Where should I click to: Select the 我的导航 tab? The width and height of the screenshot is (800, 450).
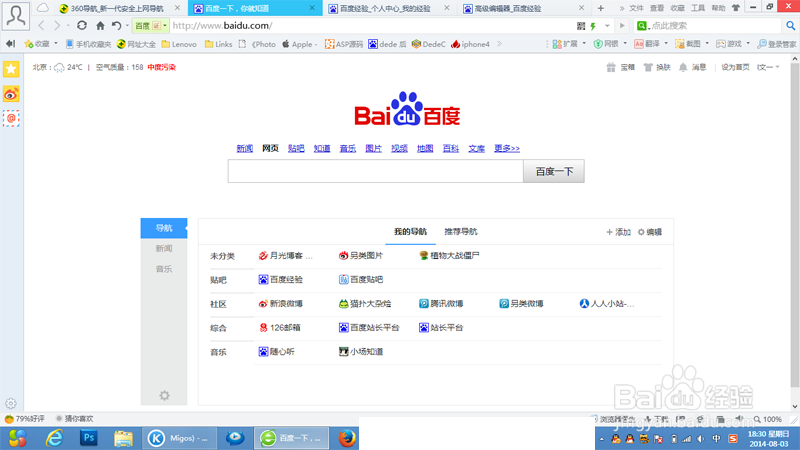coord(410,232)
